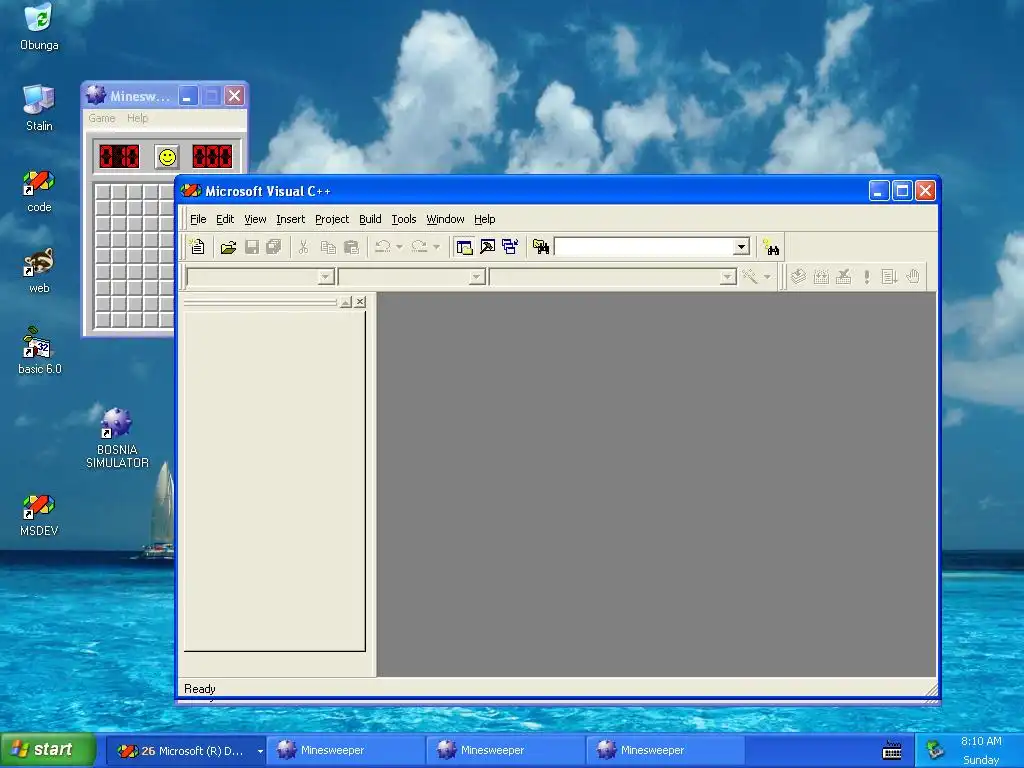Click the keyboard icon in system tray

pos(892,751)
